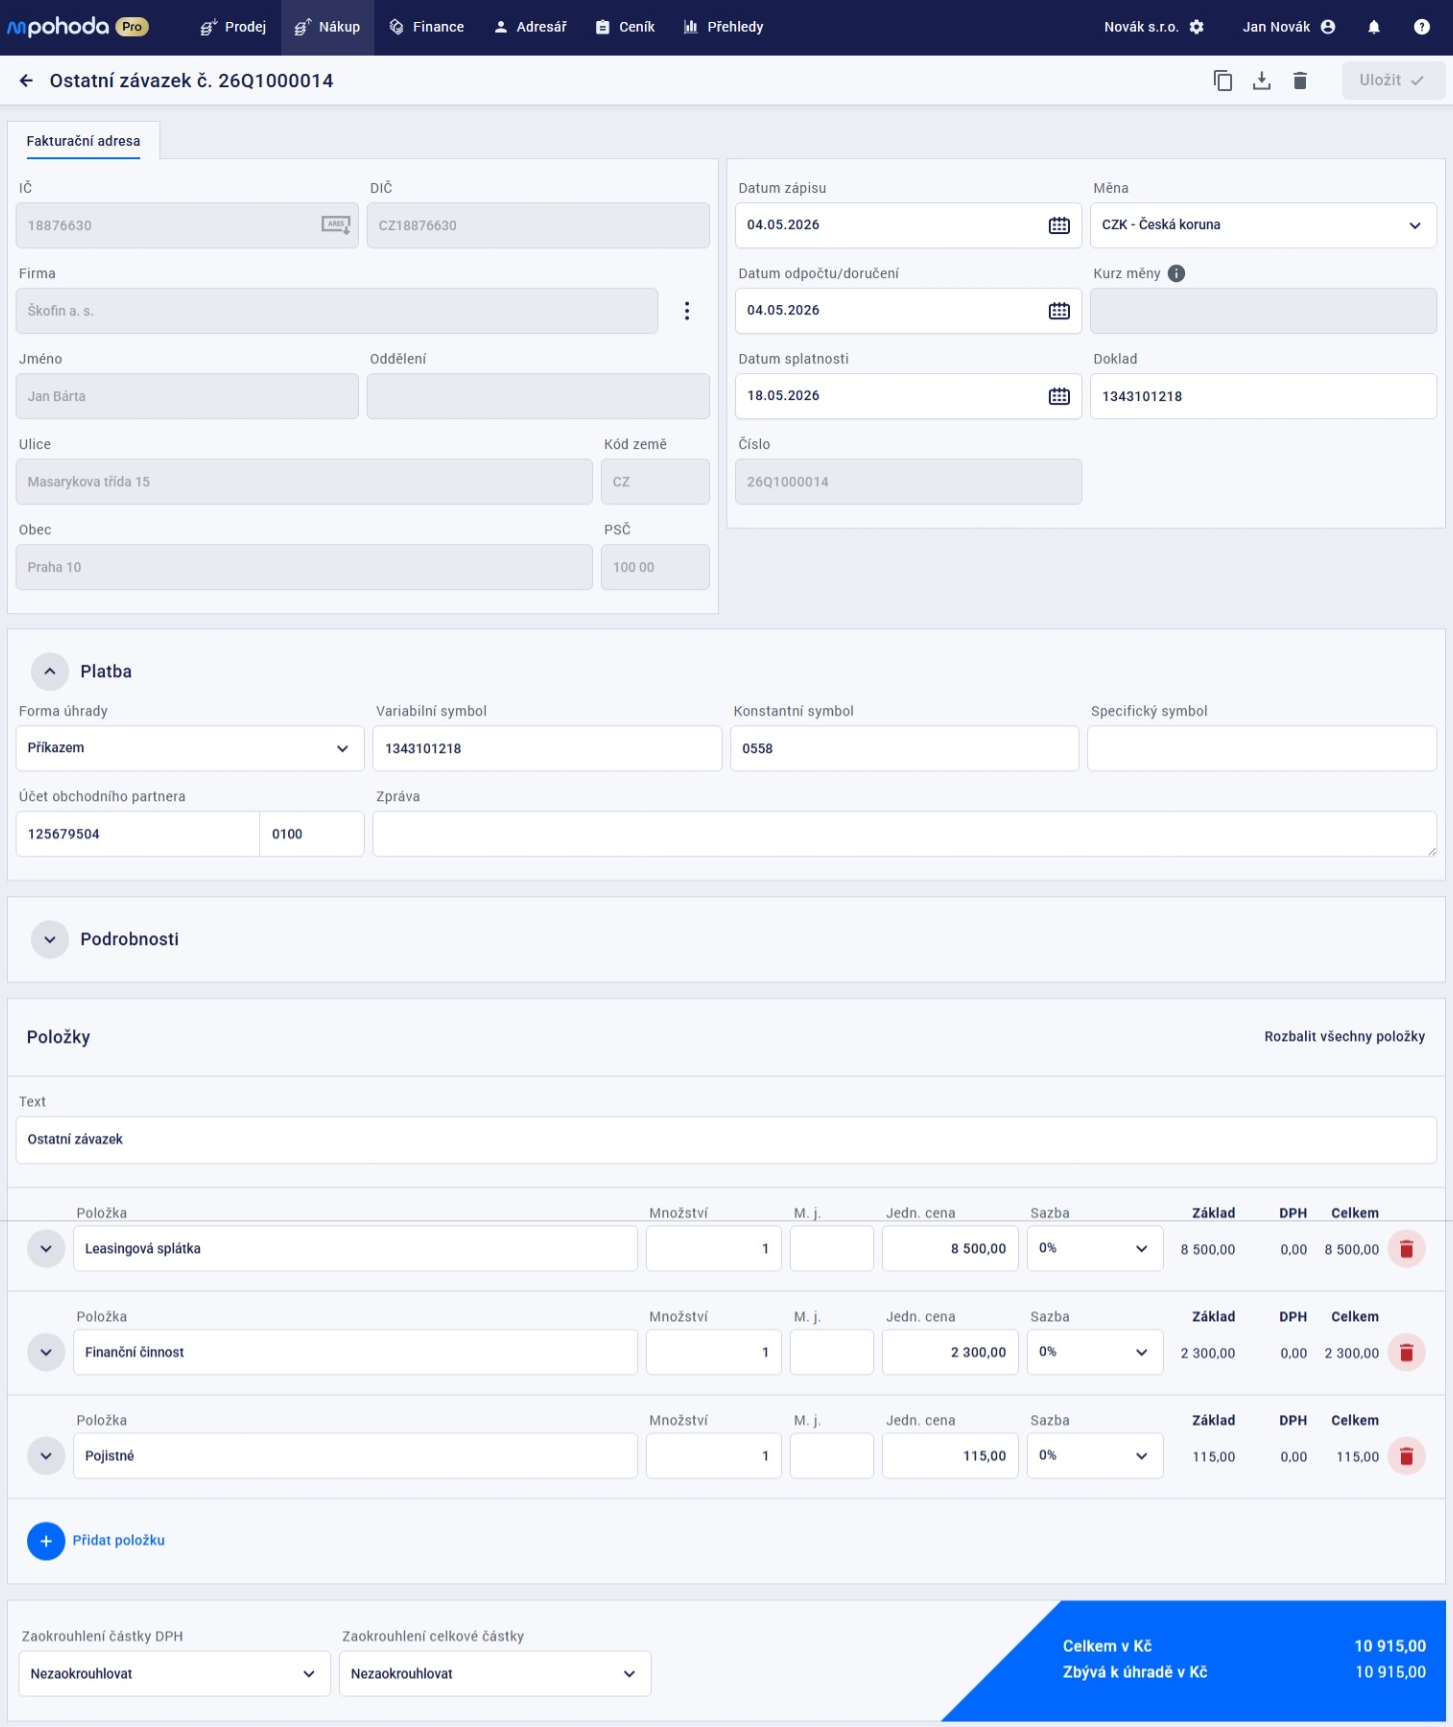Screen dimensions: 1453x1727
Task: Open the Nákup menu
Action: 327,27
